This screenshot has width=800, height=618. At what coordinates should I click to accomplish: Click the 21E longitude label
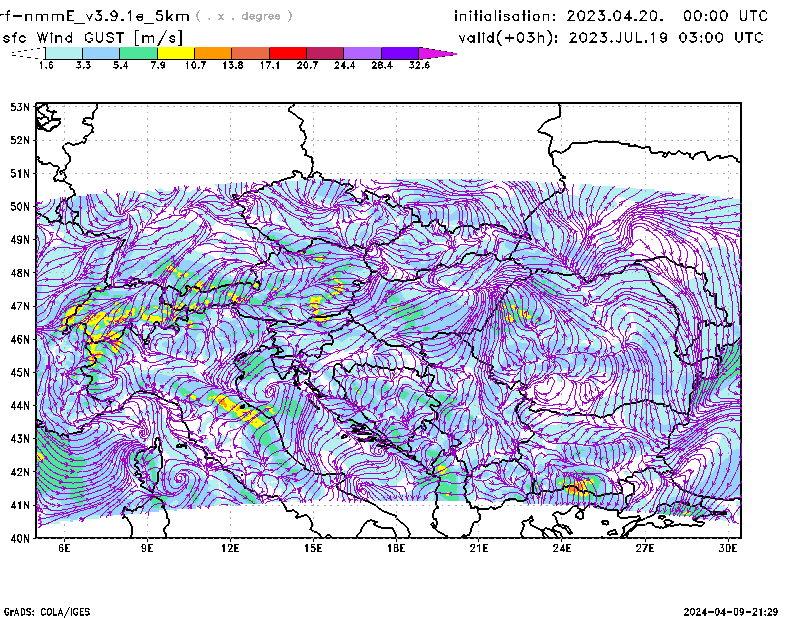[479, 548]
